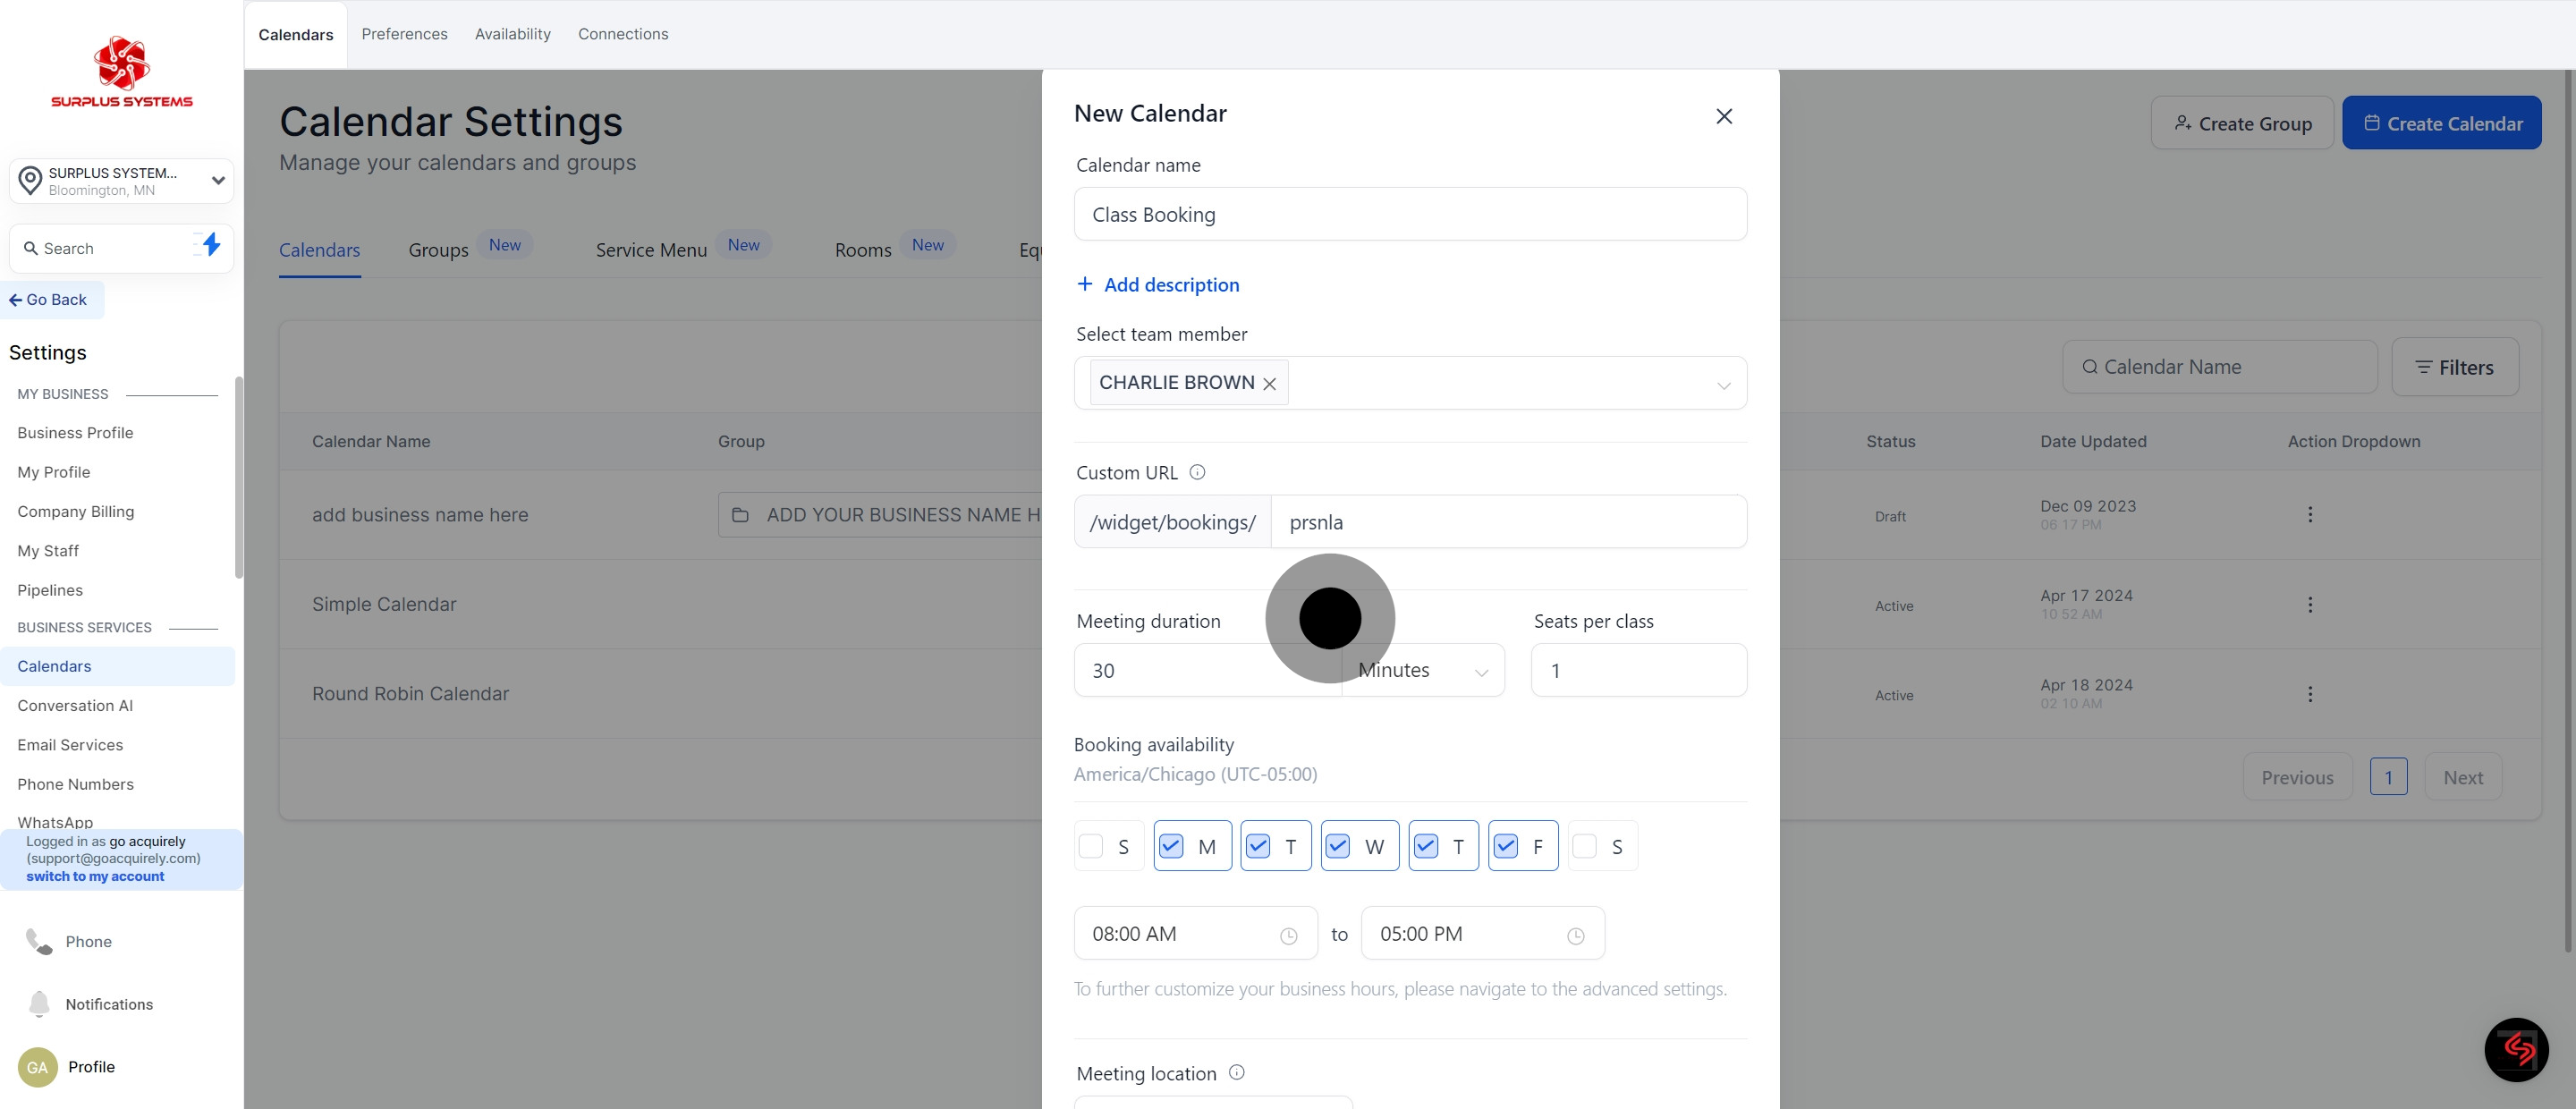Open three-dot menu for Simple Calendar row
The image size is (2576, 1109).
[2310, 604]
